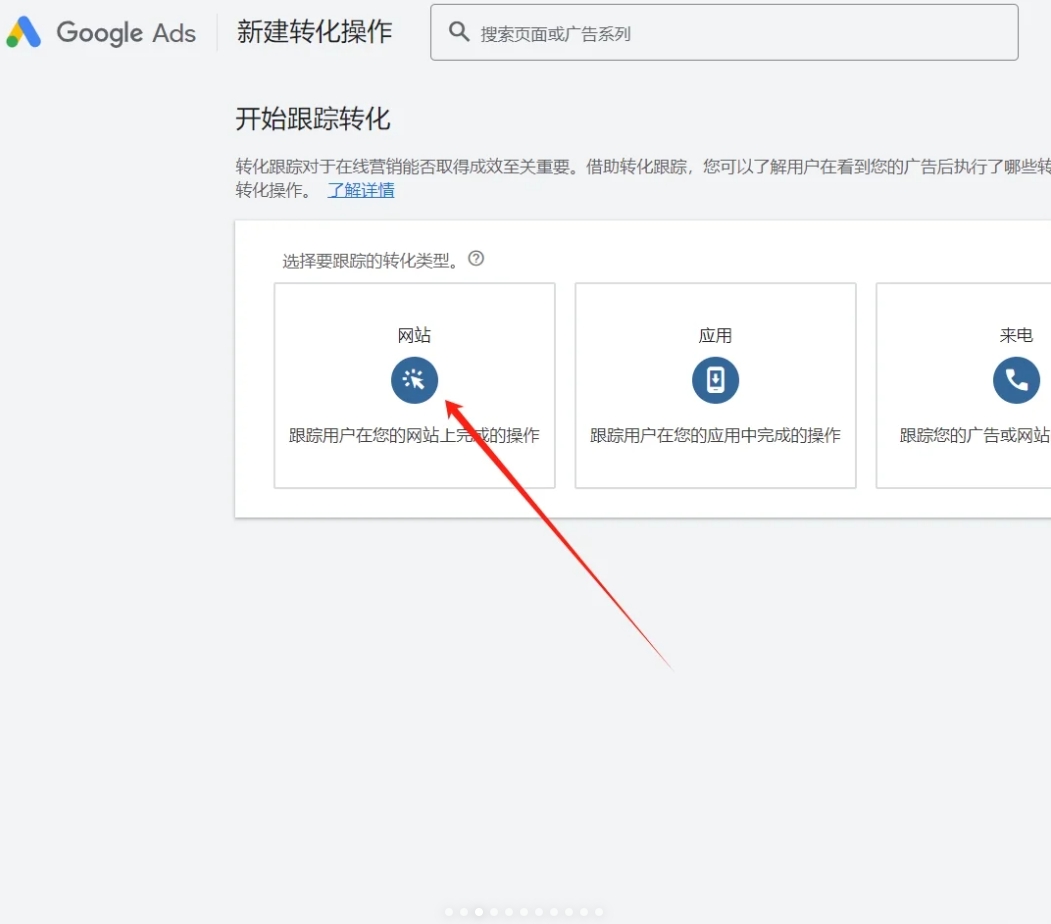
Task: Select the 应用 card title
Action: click(715, 336)
